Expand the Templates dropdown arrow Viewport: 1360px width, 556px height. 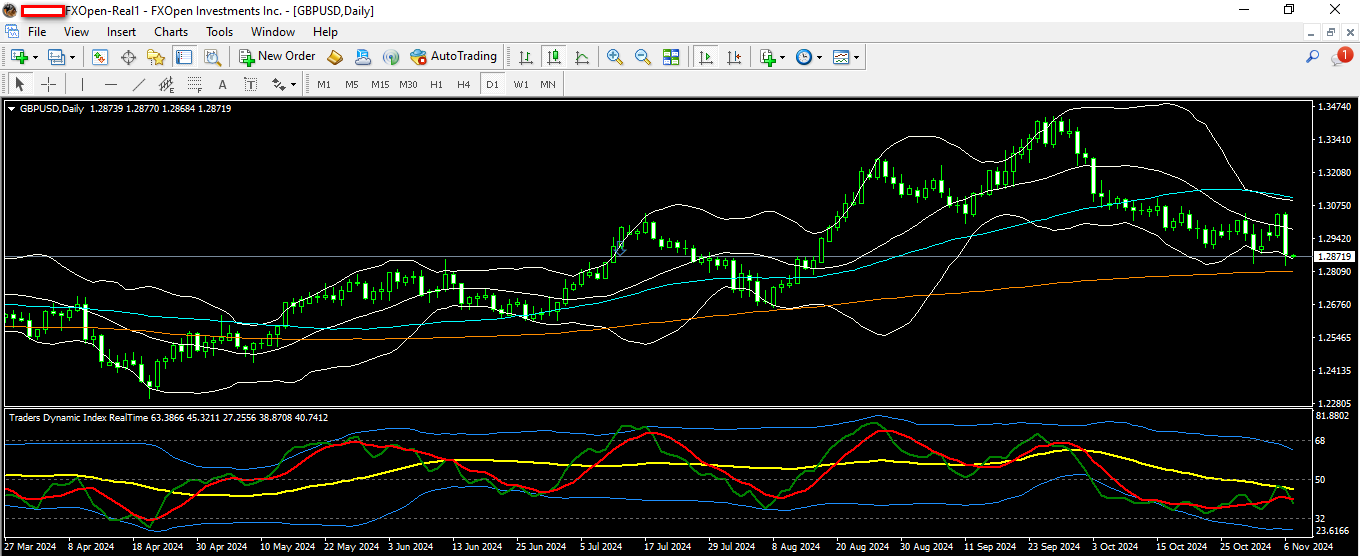point(857,57)
